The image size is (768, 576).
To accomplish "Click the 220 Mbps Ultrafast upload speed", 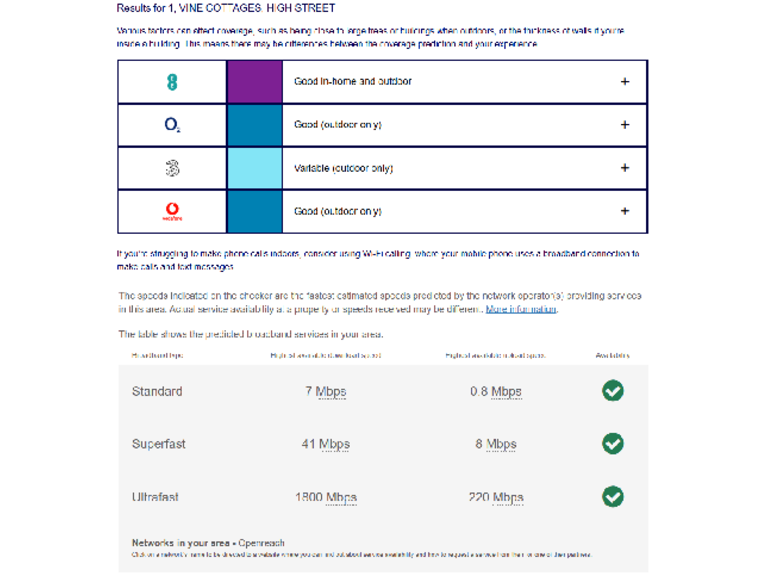I will (x=496, y=497).
